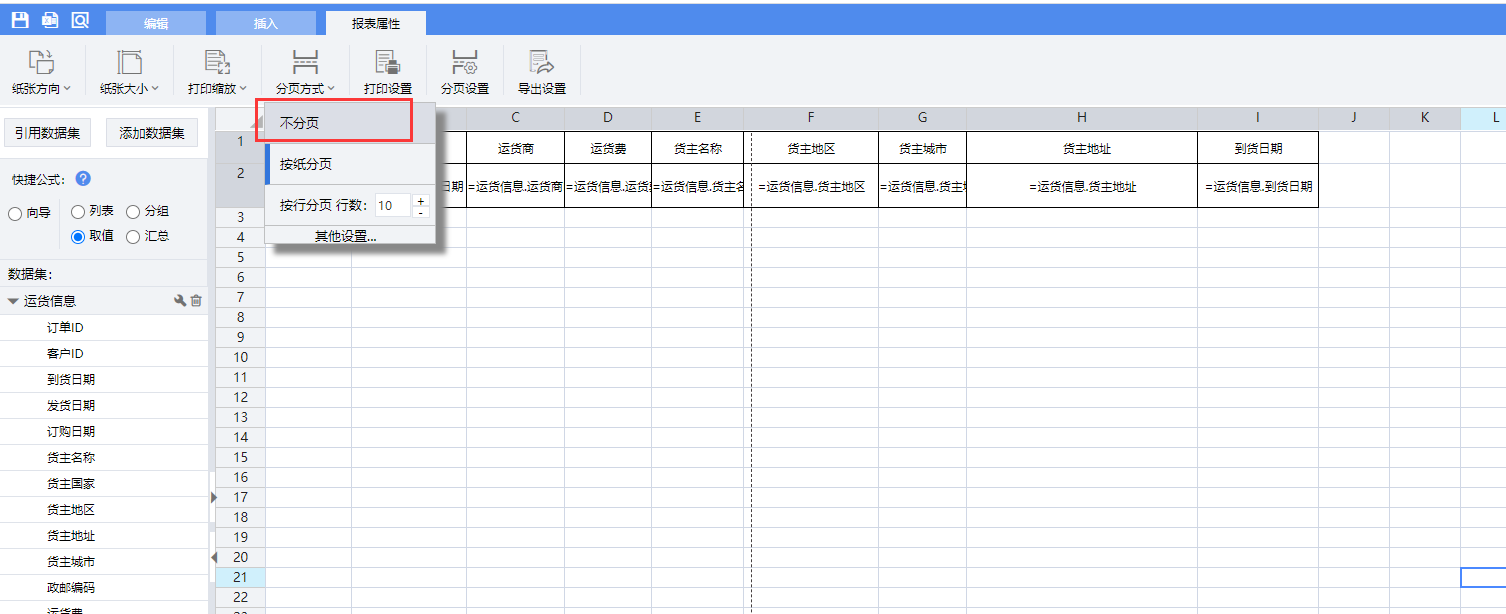1506x614 pixels.
Task: Click the 快捷公式 help question icon
Action: pos(84,179)
